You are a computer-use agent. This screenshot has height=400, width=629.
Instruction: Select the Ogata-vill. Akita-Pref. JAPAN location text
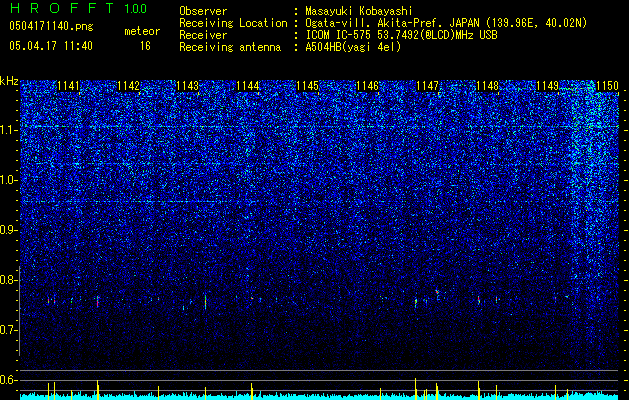(x=446, y=23)
